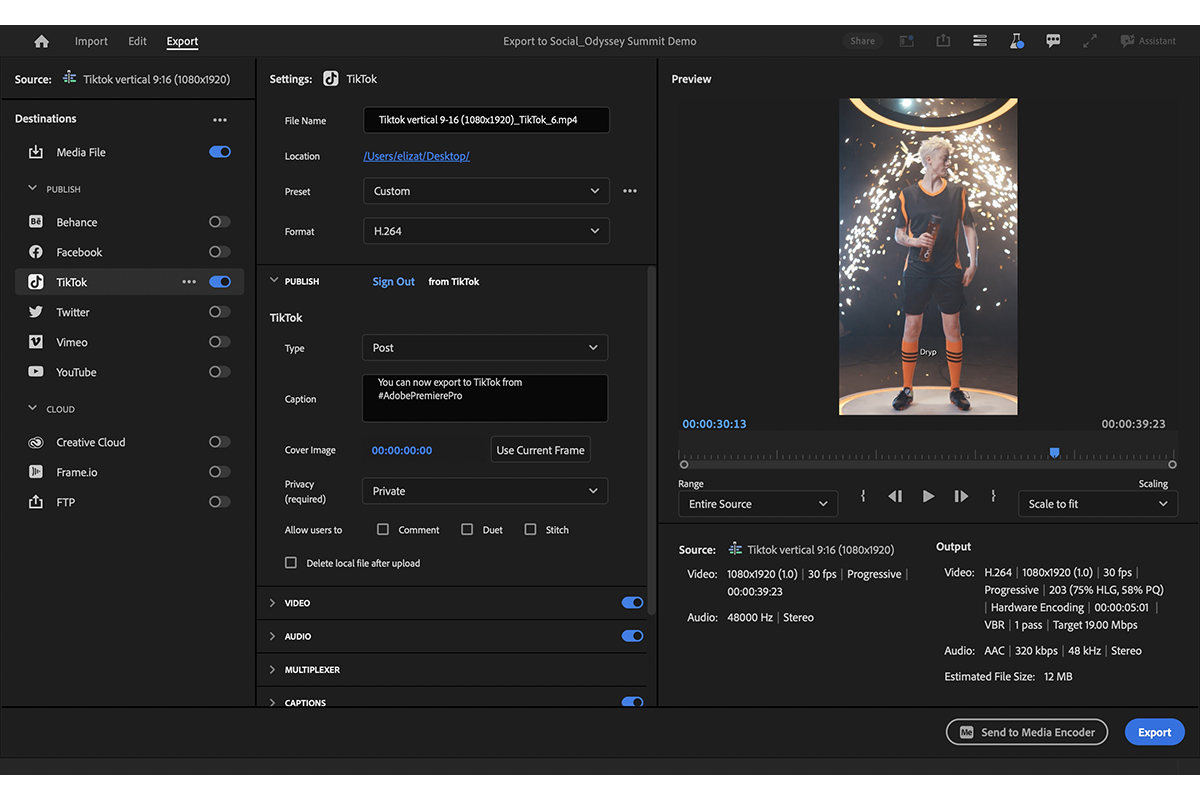Open the Preset dropdown set to Custom
1200x800 pixels.
(x=486, y=191)
